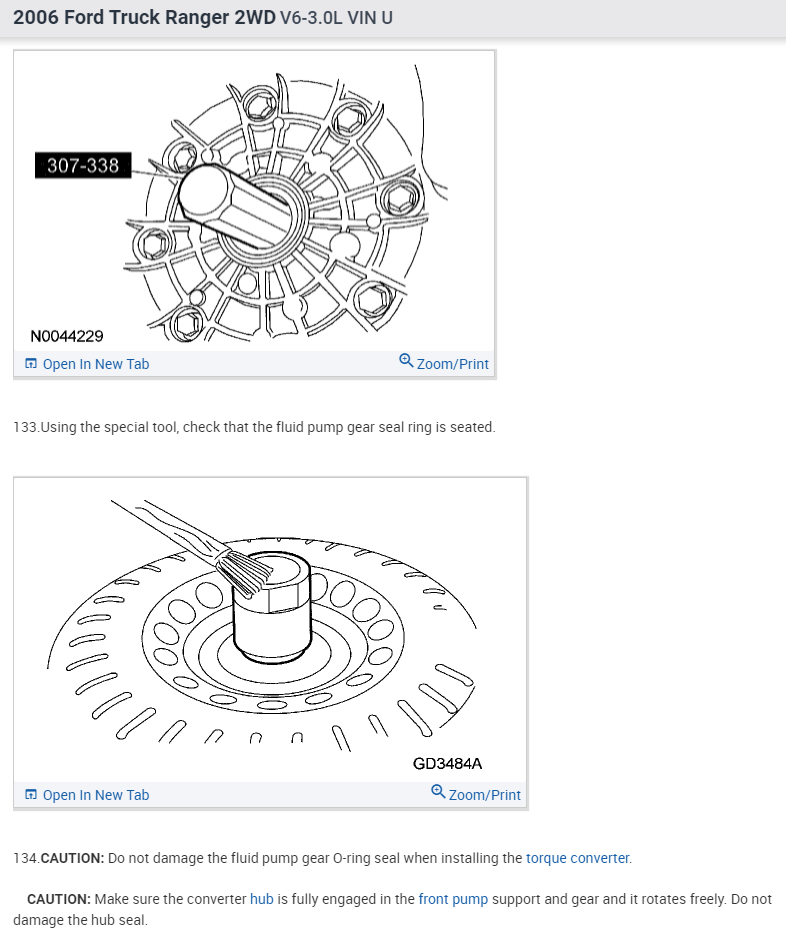The image size is (786, 930).
Task: Click the V6-3.0L VIN U engine text
Action: pos(336,18)
